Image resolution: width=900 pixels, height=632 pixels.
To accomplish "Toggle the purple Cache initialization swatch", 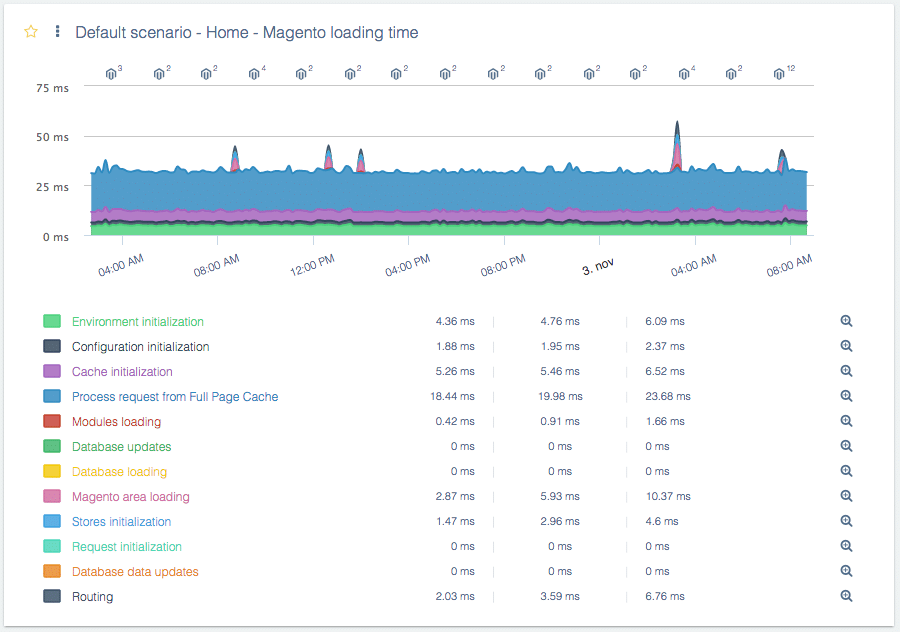I will click(52, 371).
